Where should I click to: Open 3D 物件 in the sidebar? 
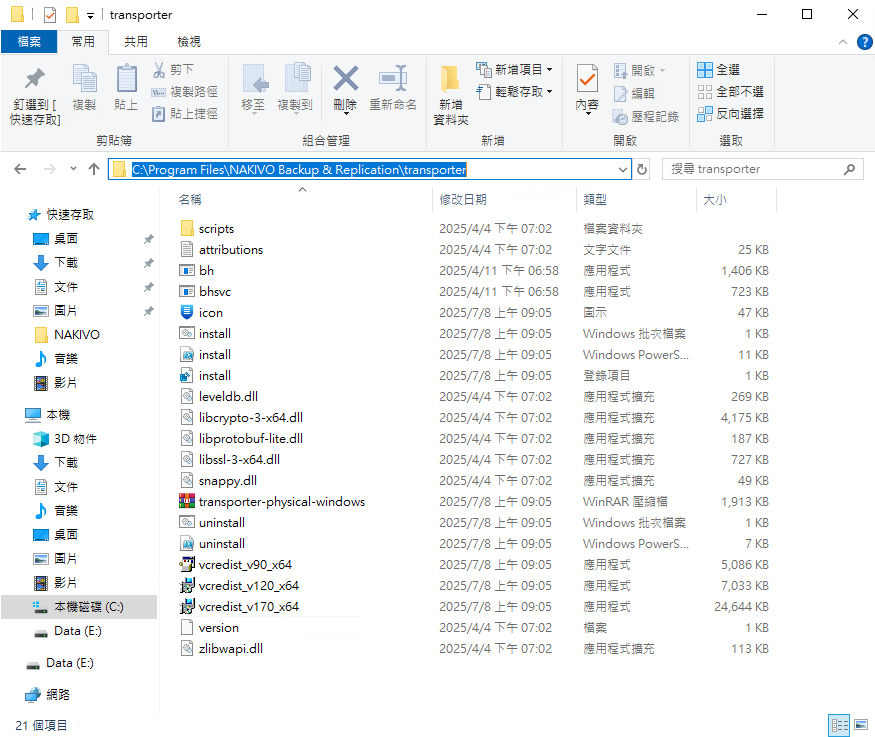tap(75, 439)
